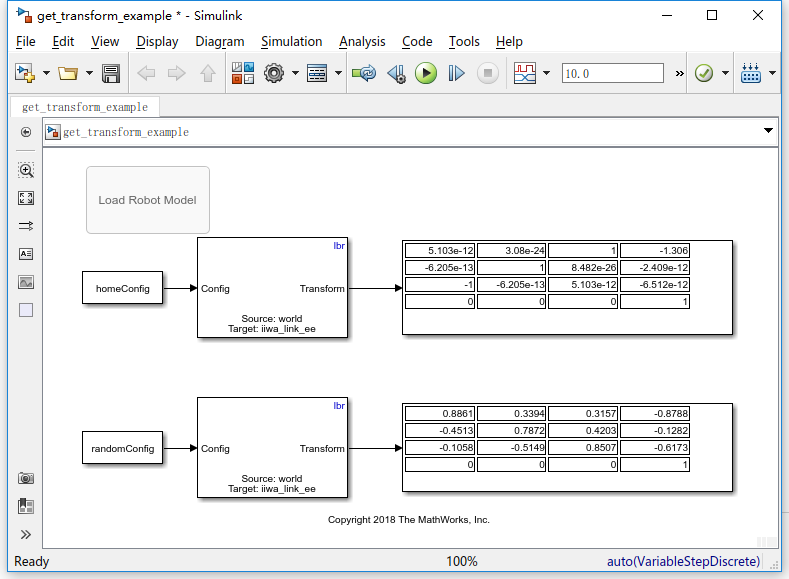789x579 pixels.
Task: Open the File menu
Action: 26,41
